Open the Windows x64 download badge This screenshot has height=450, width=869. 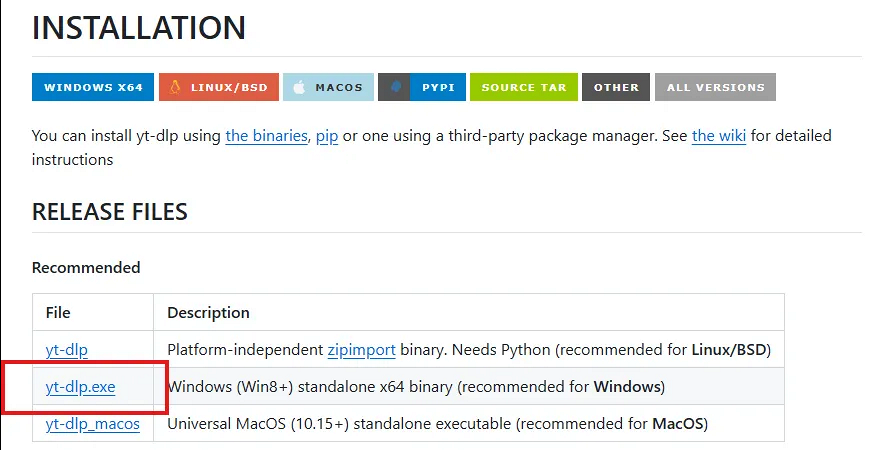(93, 88)
